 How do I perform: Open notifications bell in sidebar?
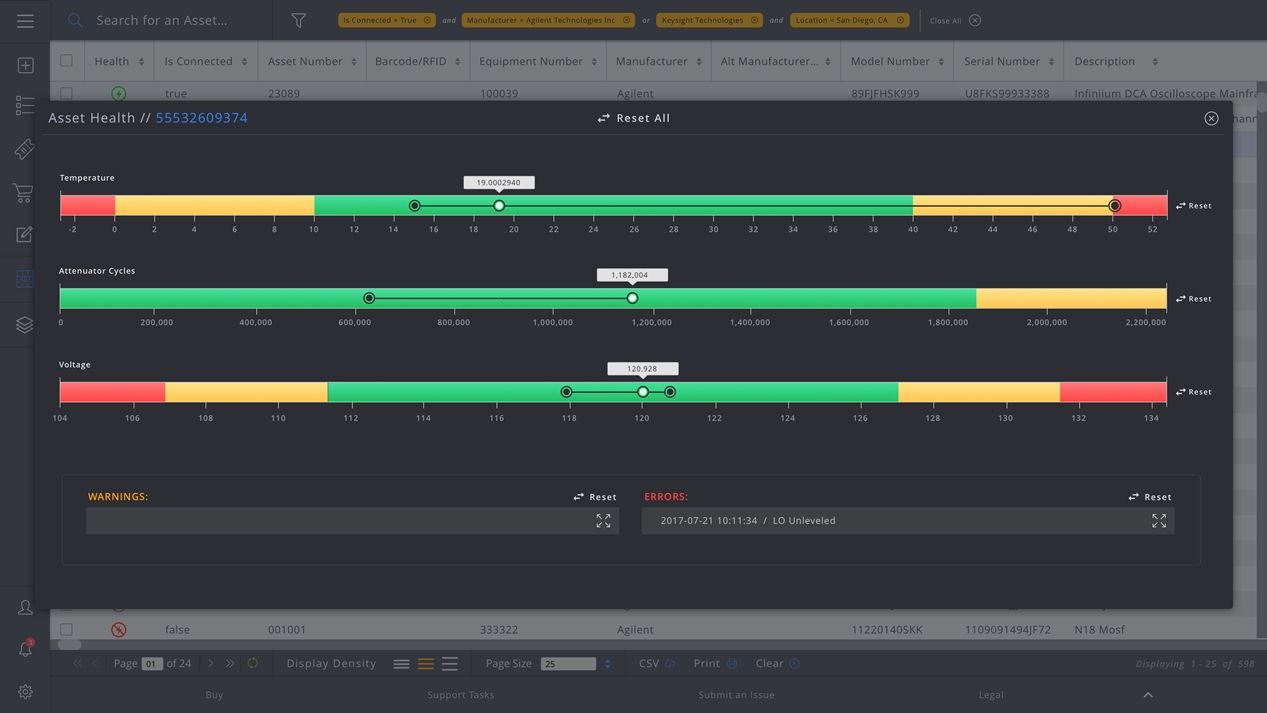(x=25, y=649)
